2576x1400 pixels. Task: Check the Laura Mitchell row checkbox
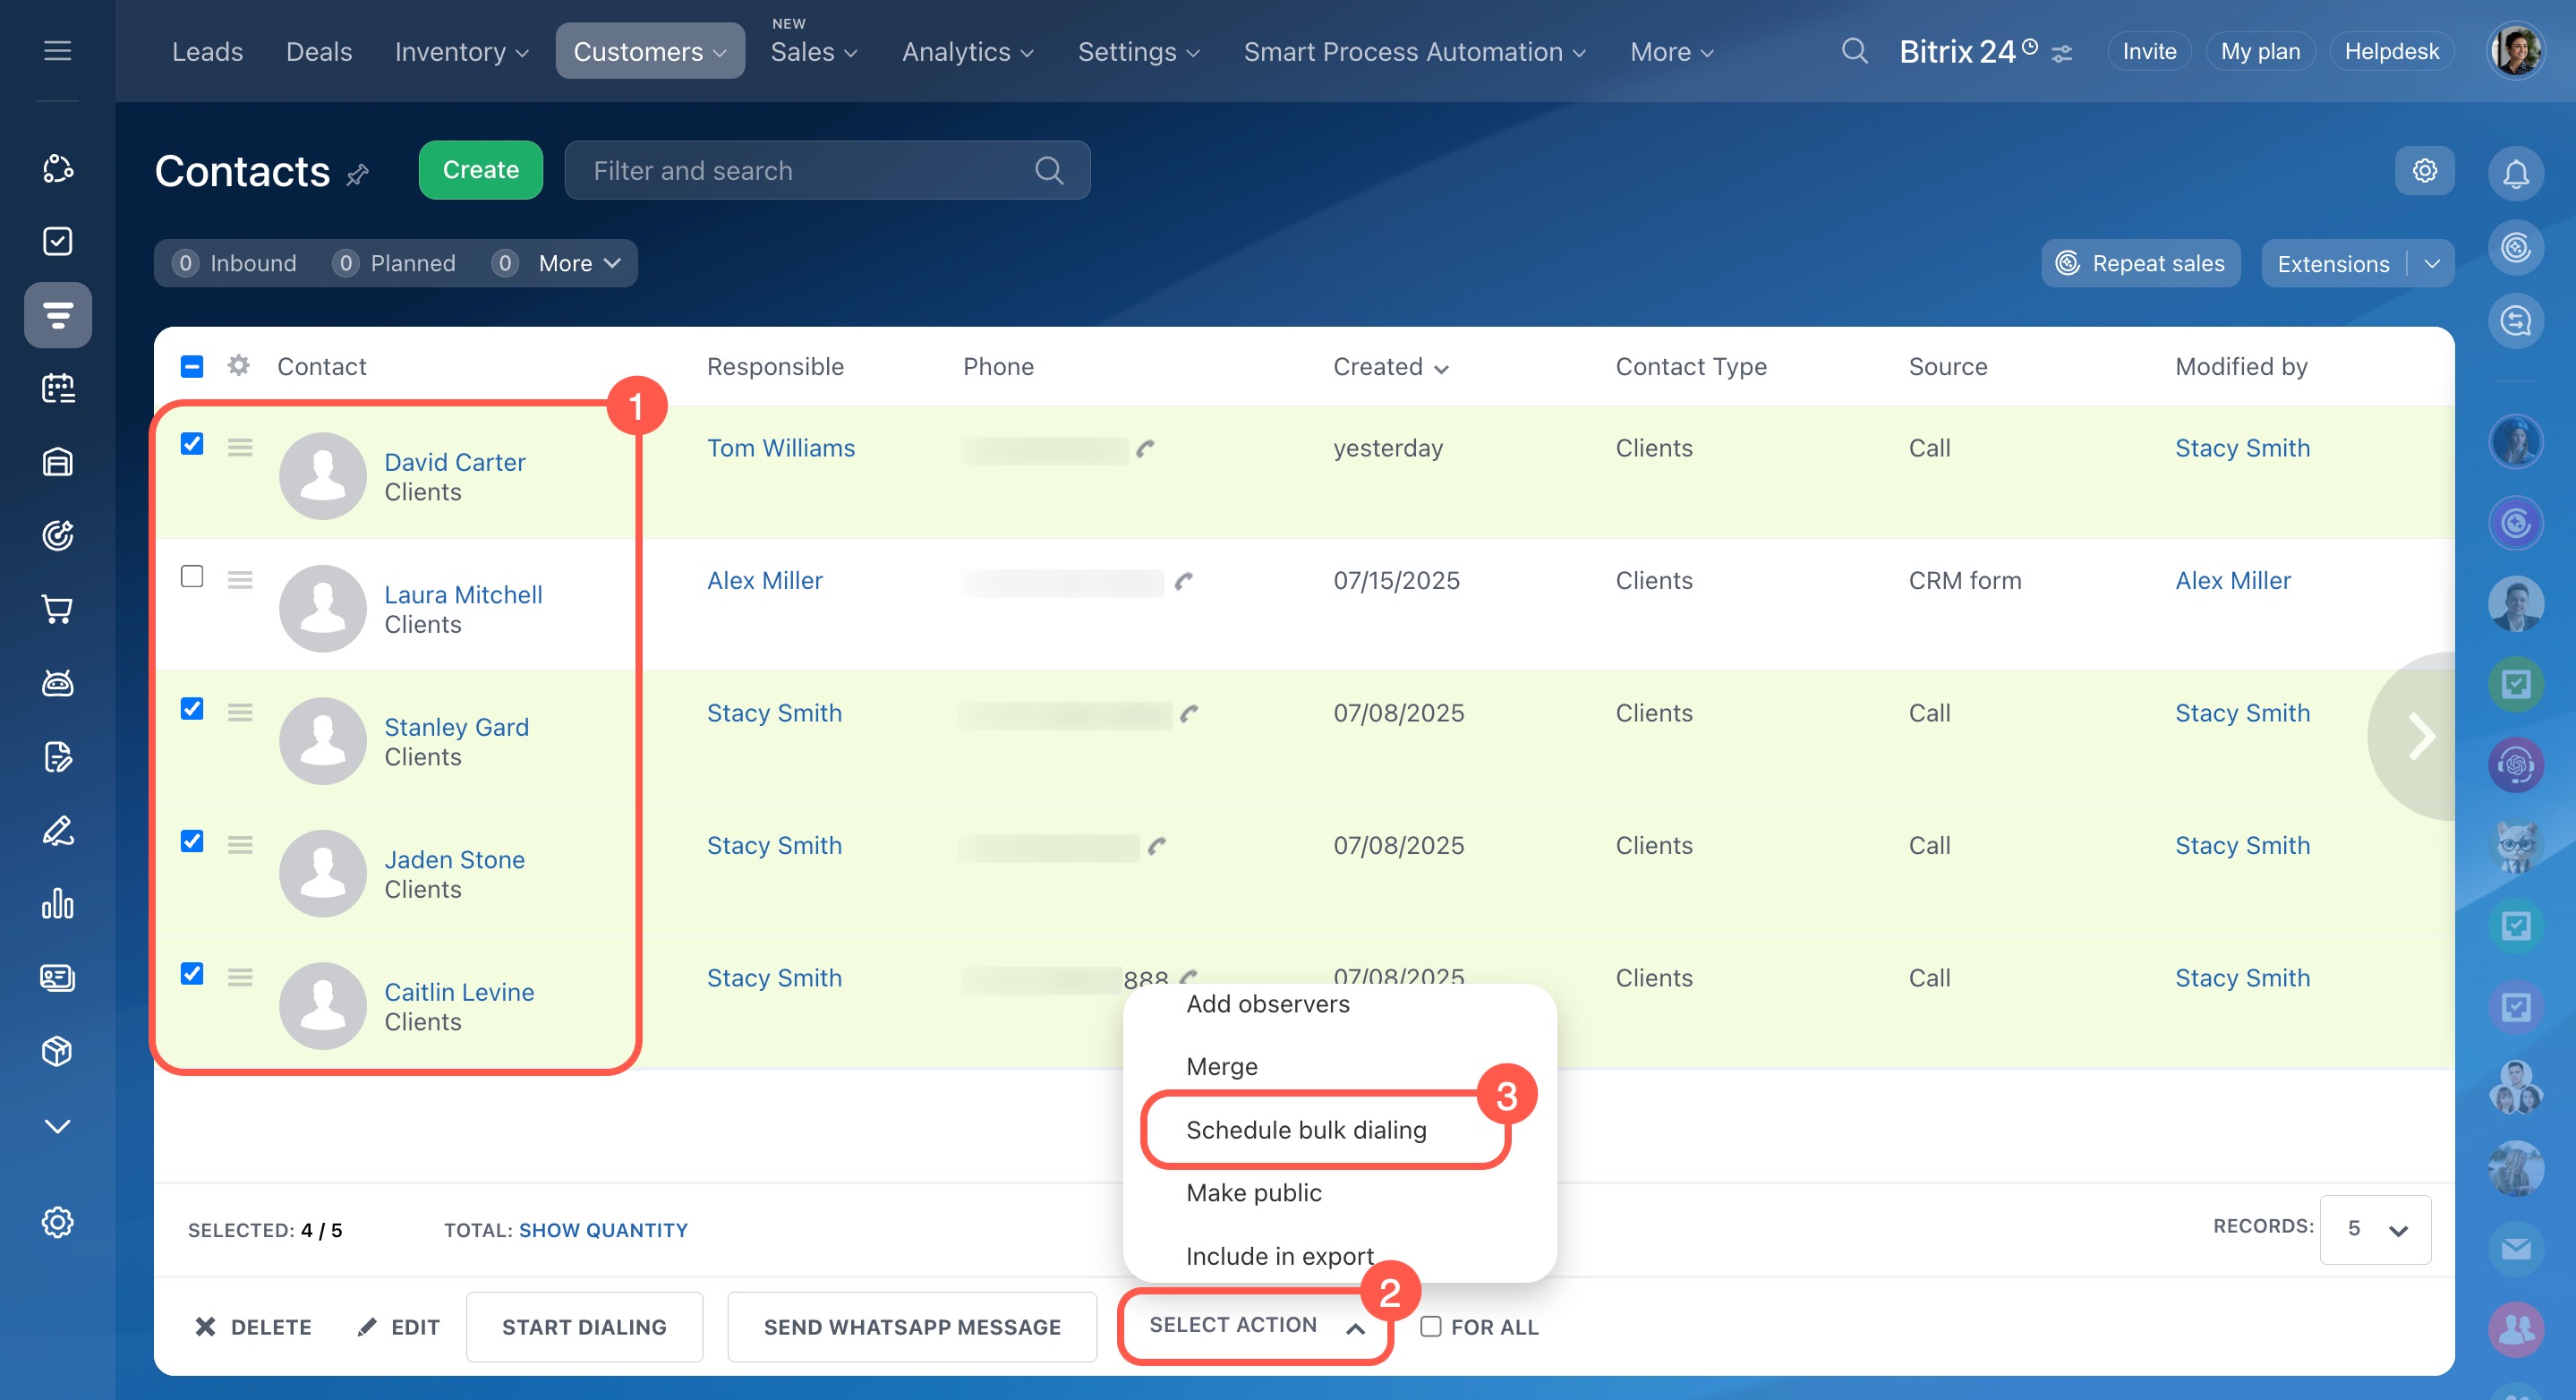coord(192,576)
